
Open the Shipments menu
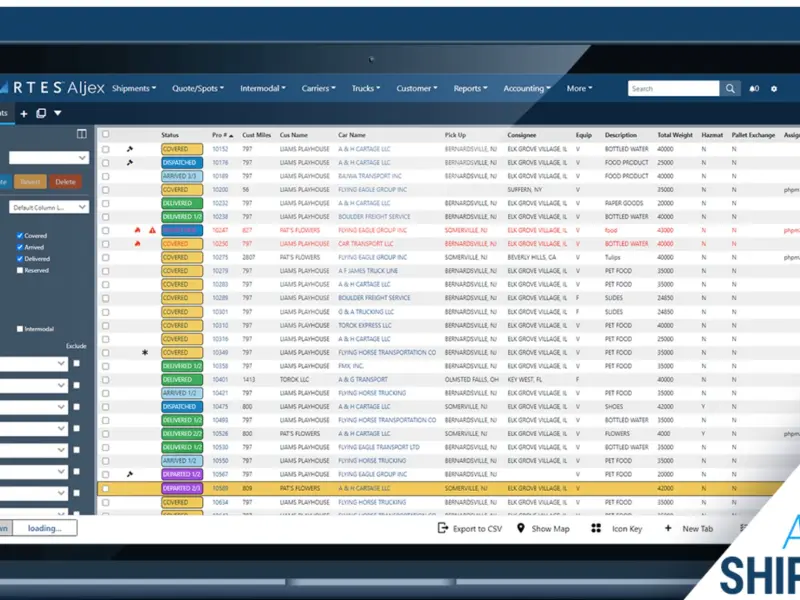point(134,88)
